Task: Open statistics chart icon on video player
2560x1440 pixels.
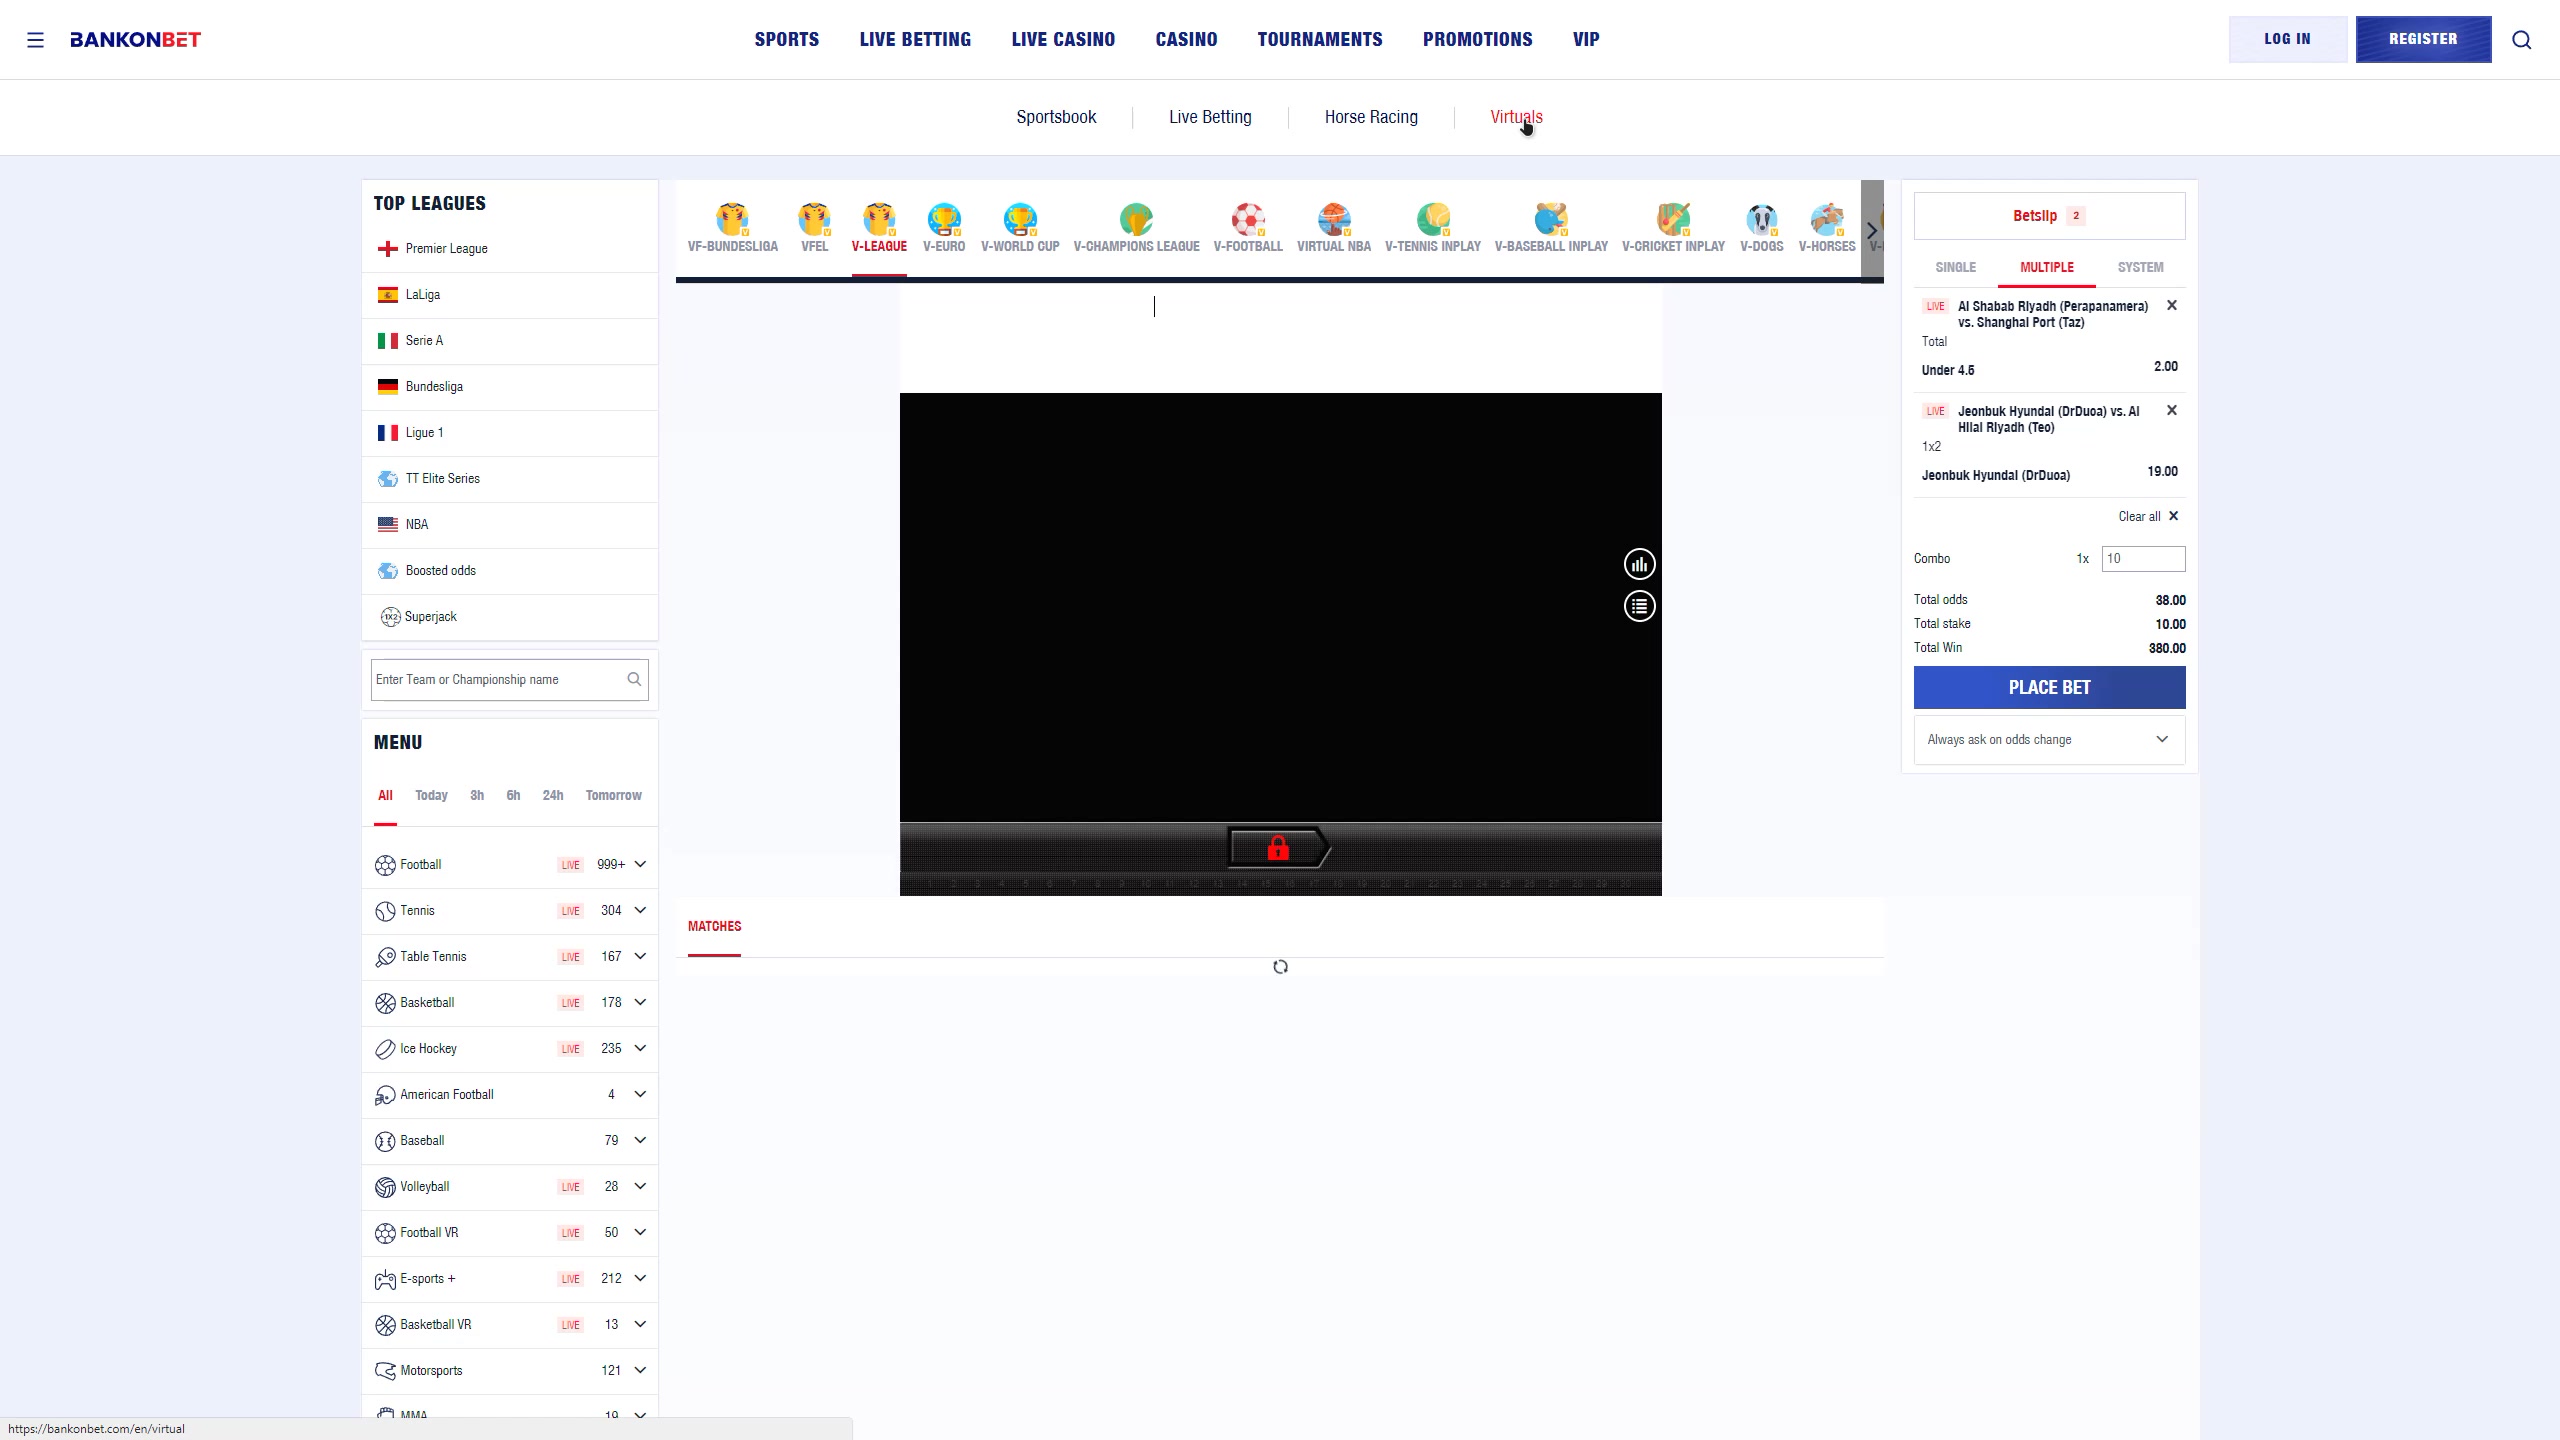Action: click(x=1639, y=565)
